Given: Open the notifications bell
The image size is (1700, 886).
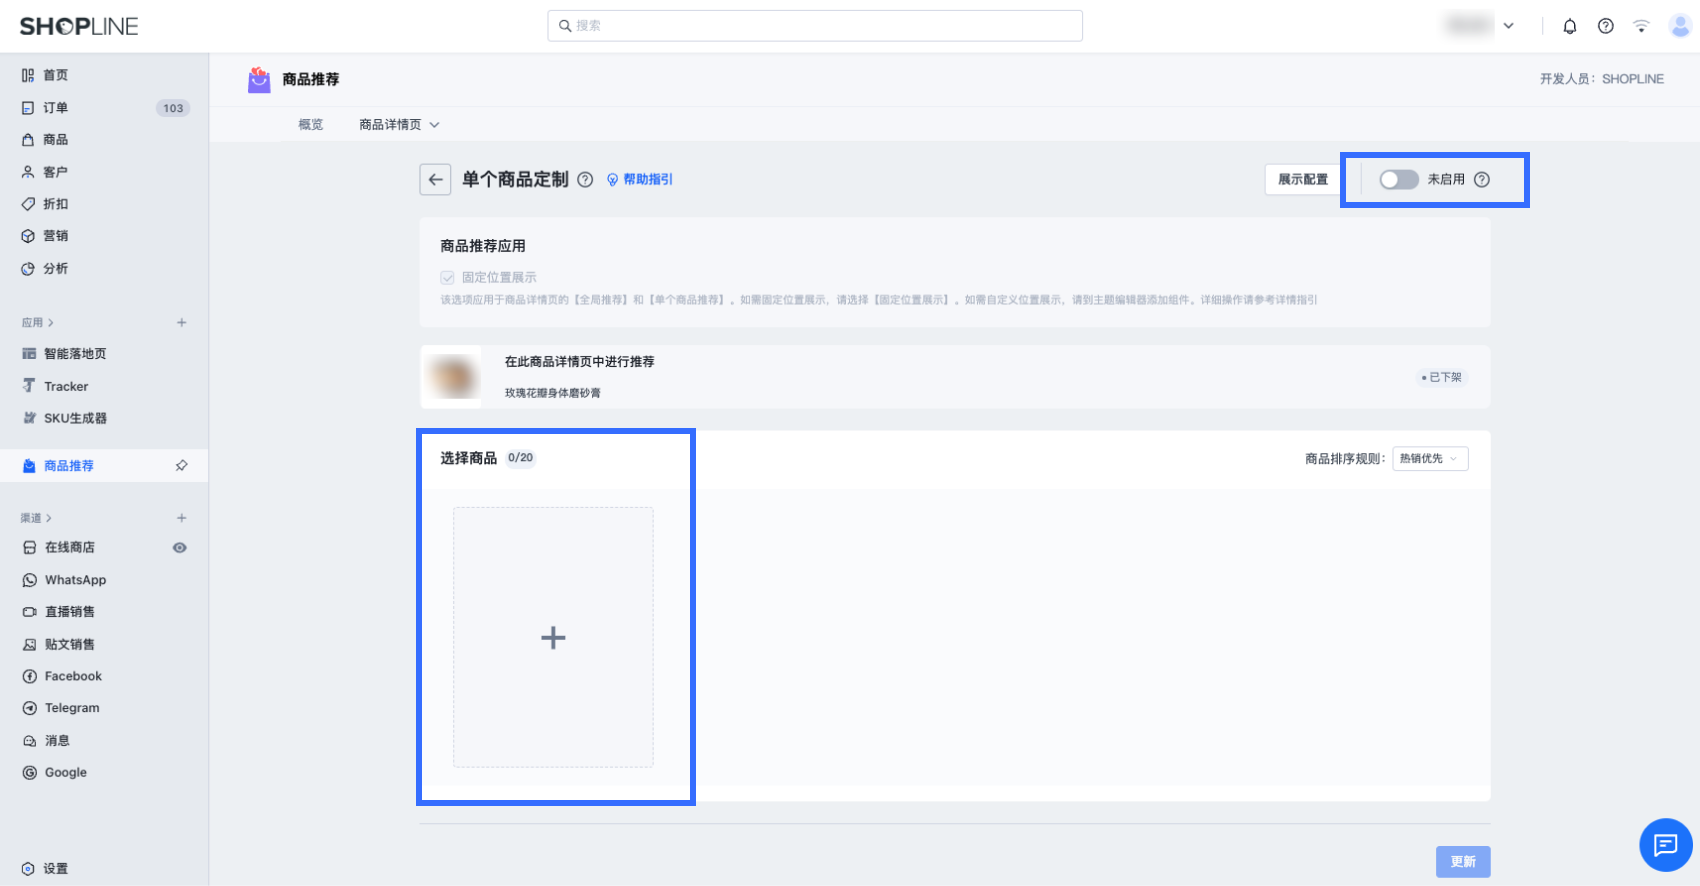Looking at the screenshot, I should 1570,26.
